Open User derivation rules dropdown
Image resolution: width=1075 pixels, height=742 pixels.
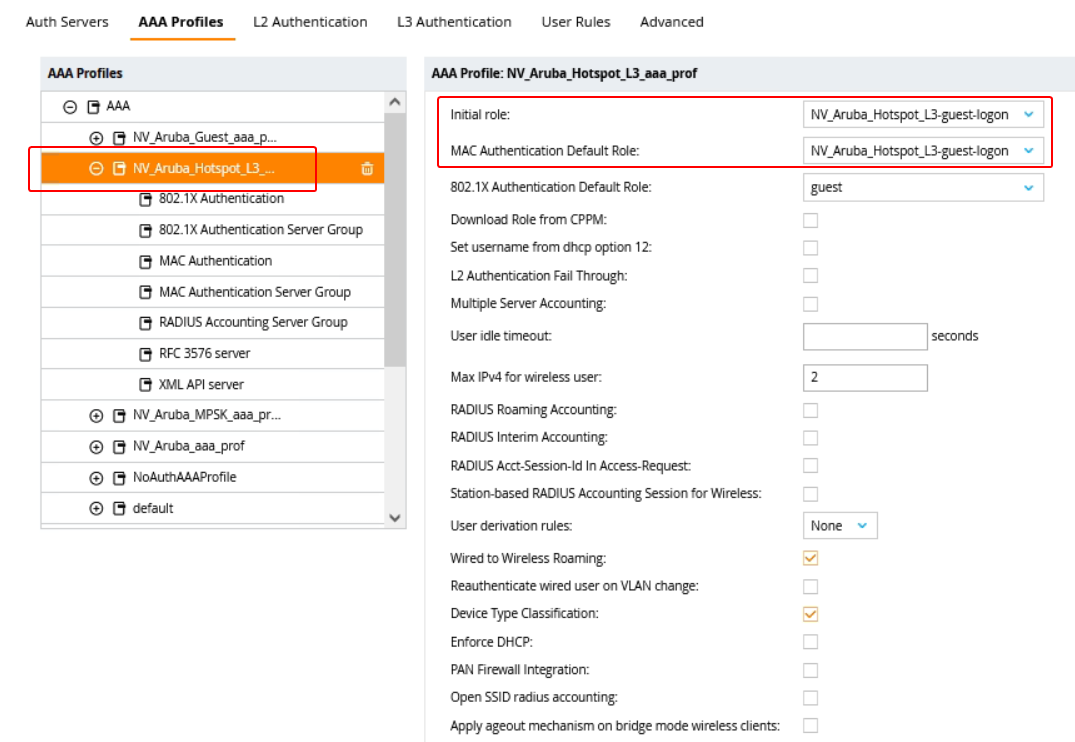[x=839, y=526]
